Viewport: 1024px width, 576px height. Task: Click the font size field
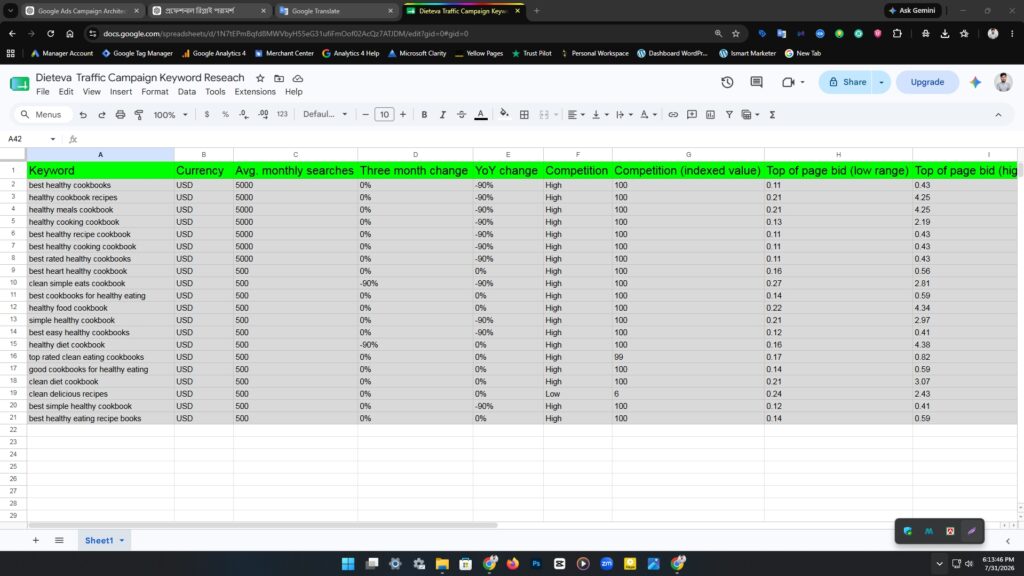(x=384, y=115)
